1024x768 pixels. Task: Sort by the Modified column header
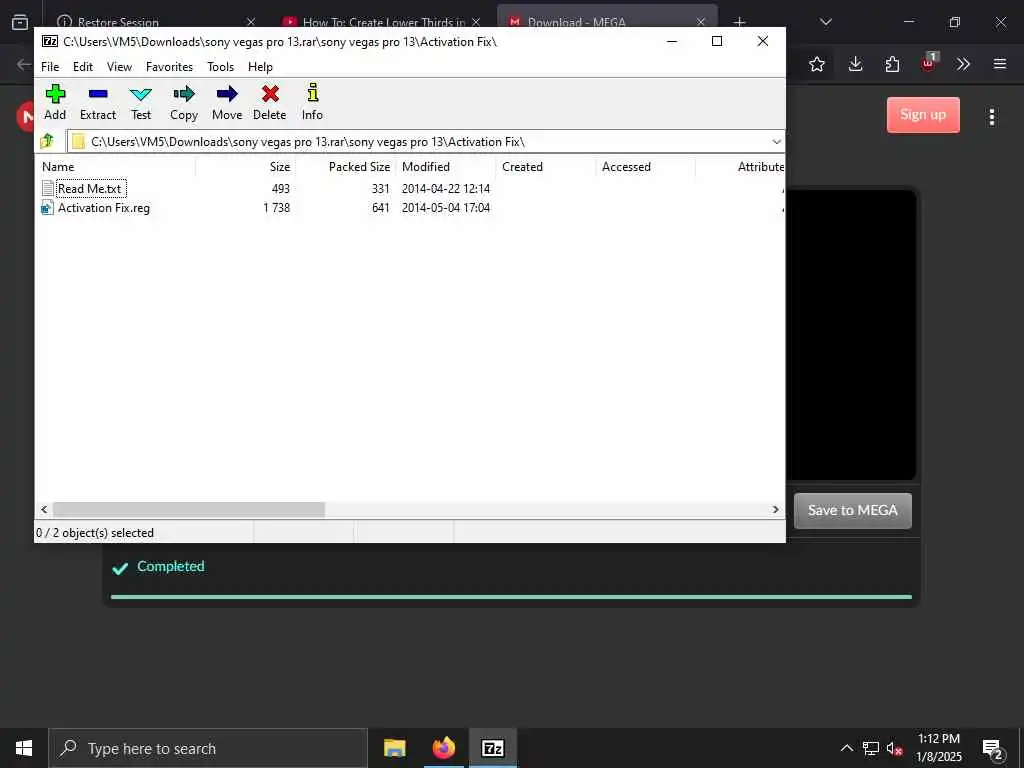coord(445,167)
